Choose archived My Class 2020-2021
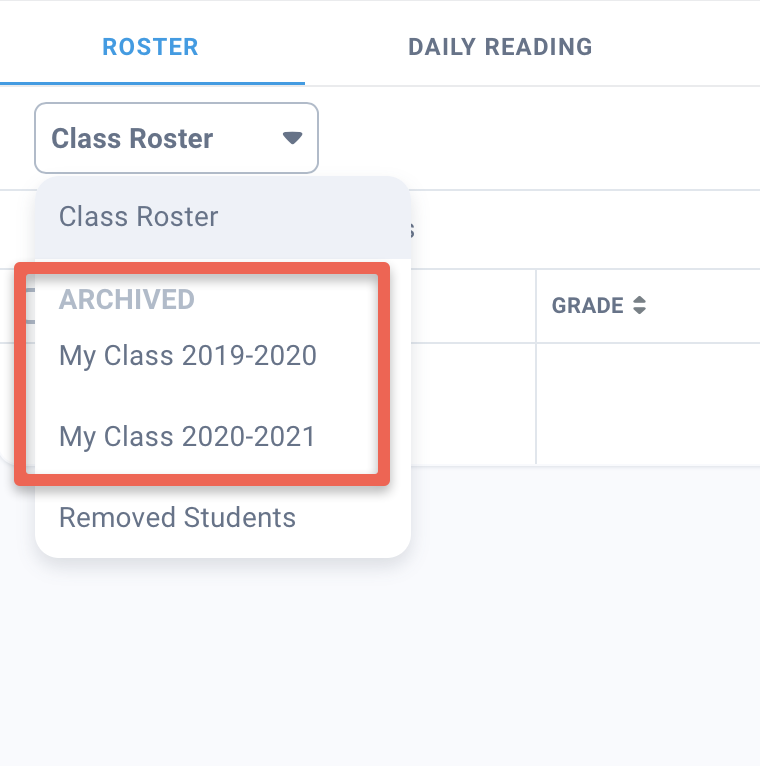 coord(187,436)
